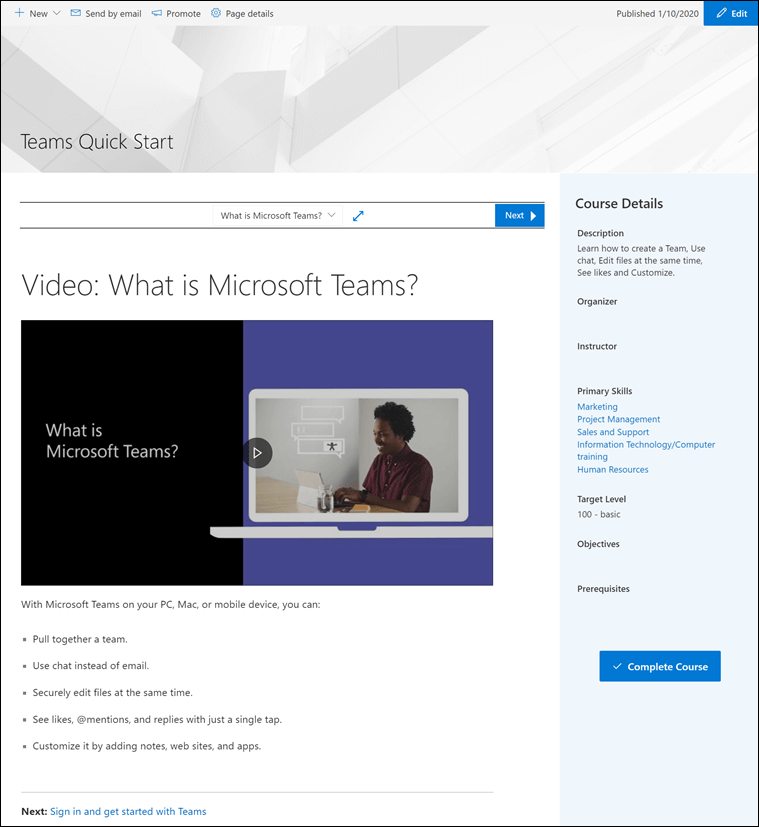759x827 pixels.
Task: Click the 'Customize it by adding notes' bullet
Action: pyautogui.click(x=147, y=746)
